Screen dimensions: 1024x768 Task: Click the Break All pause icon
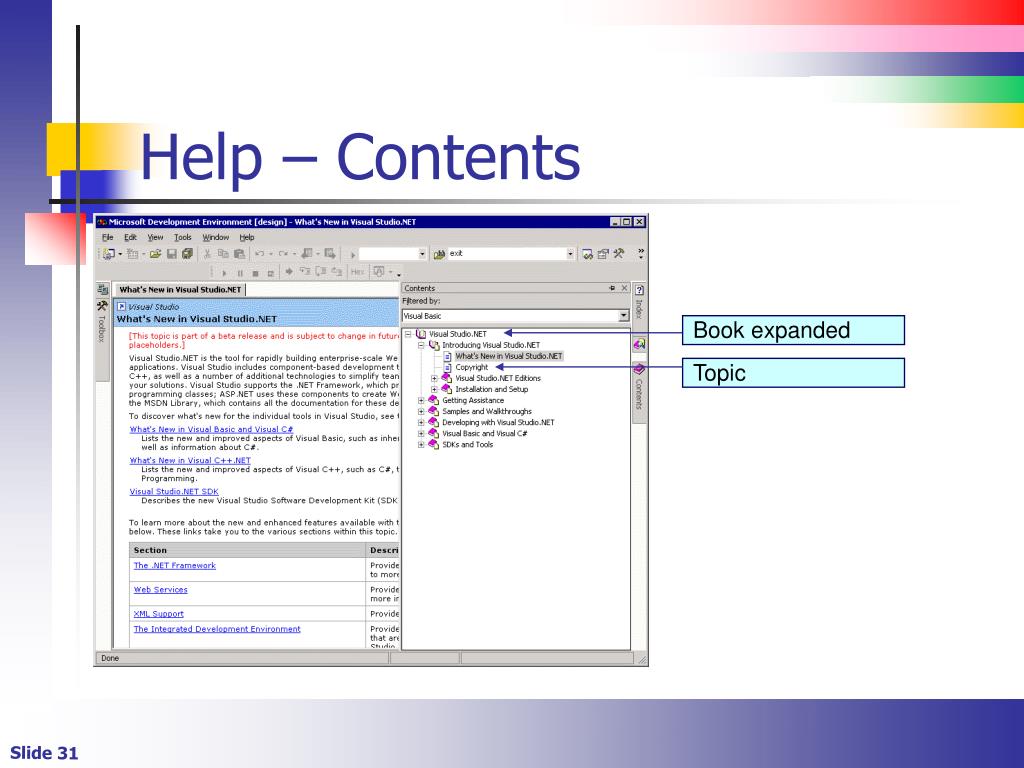coord(240,272)
